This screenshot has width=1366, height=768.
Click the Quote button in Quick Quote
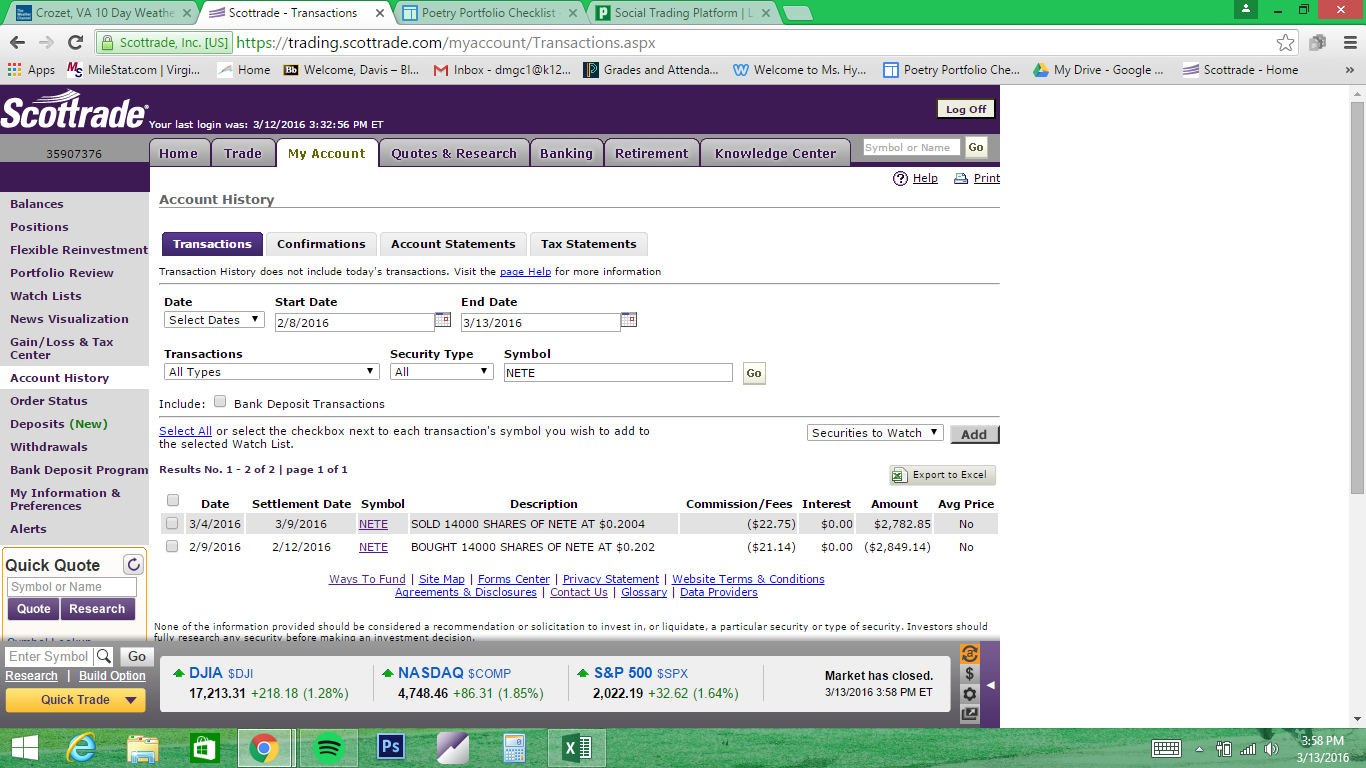click(34, 609)
